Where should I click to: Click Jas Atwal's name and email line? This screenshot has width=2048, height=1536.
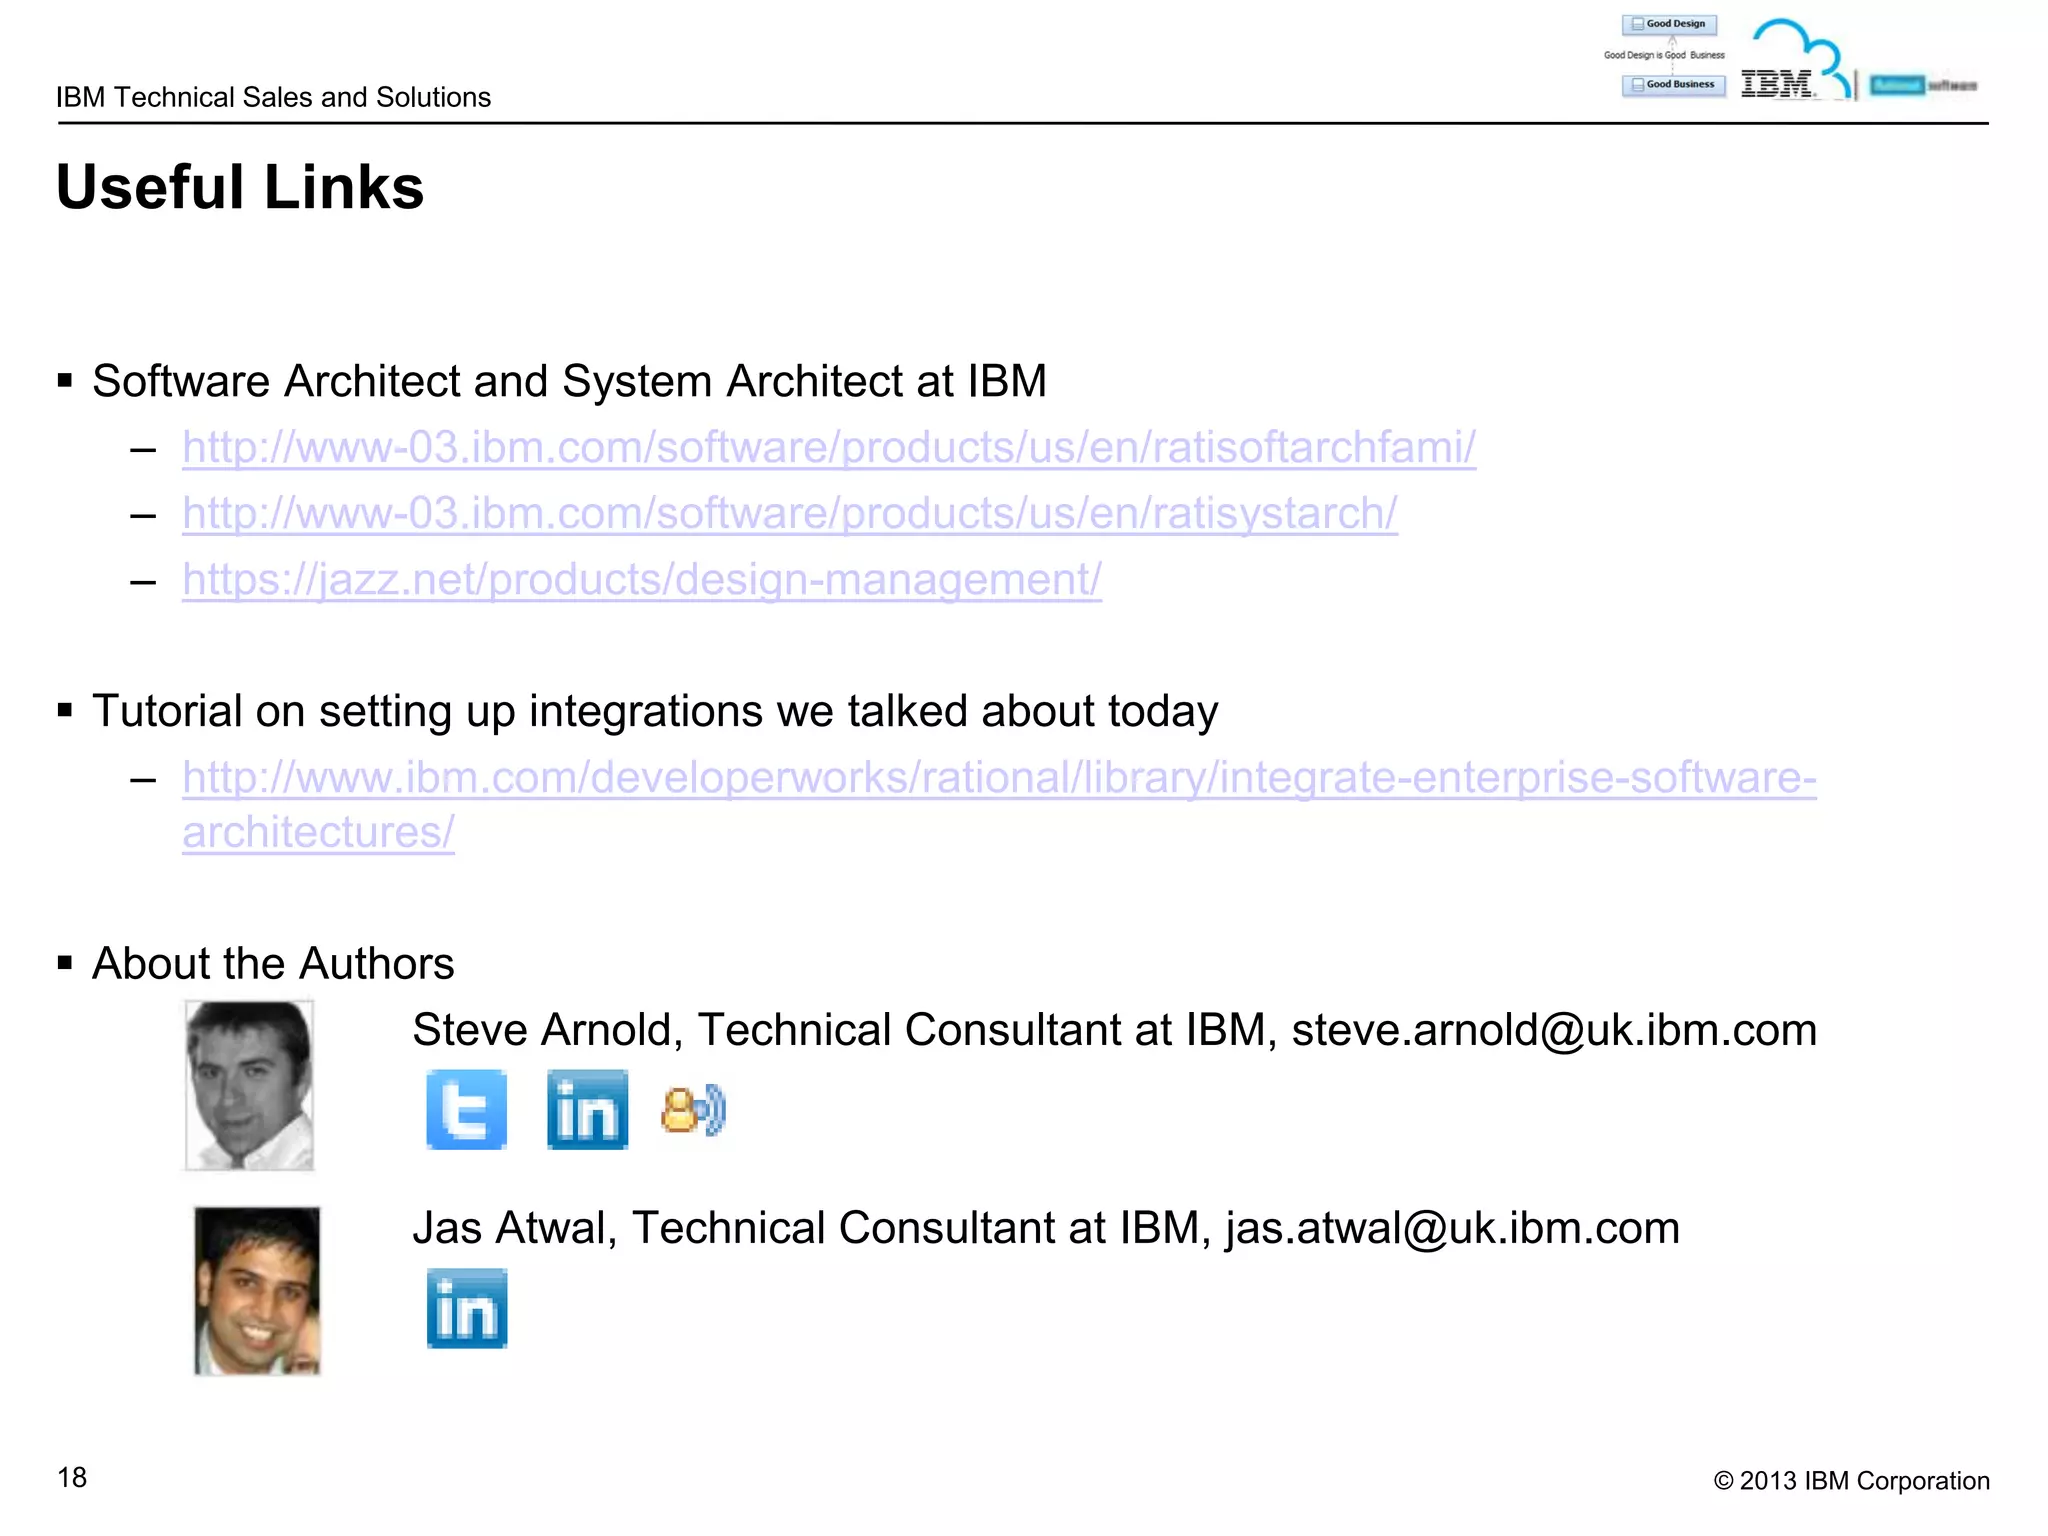point(1046,1228)
